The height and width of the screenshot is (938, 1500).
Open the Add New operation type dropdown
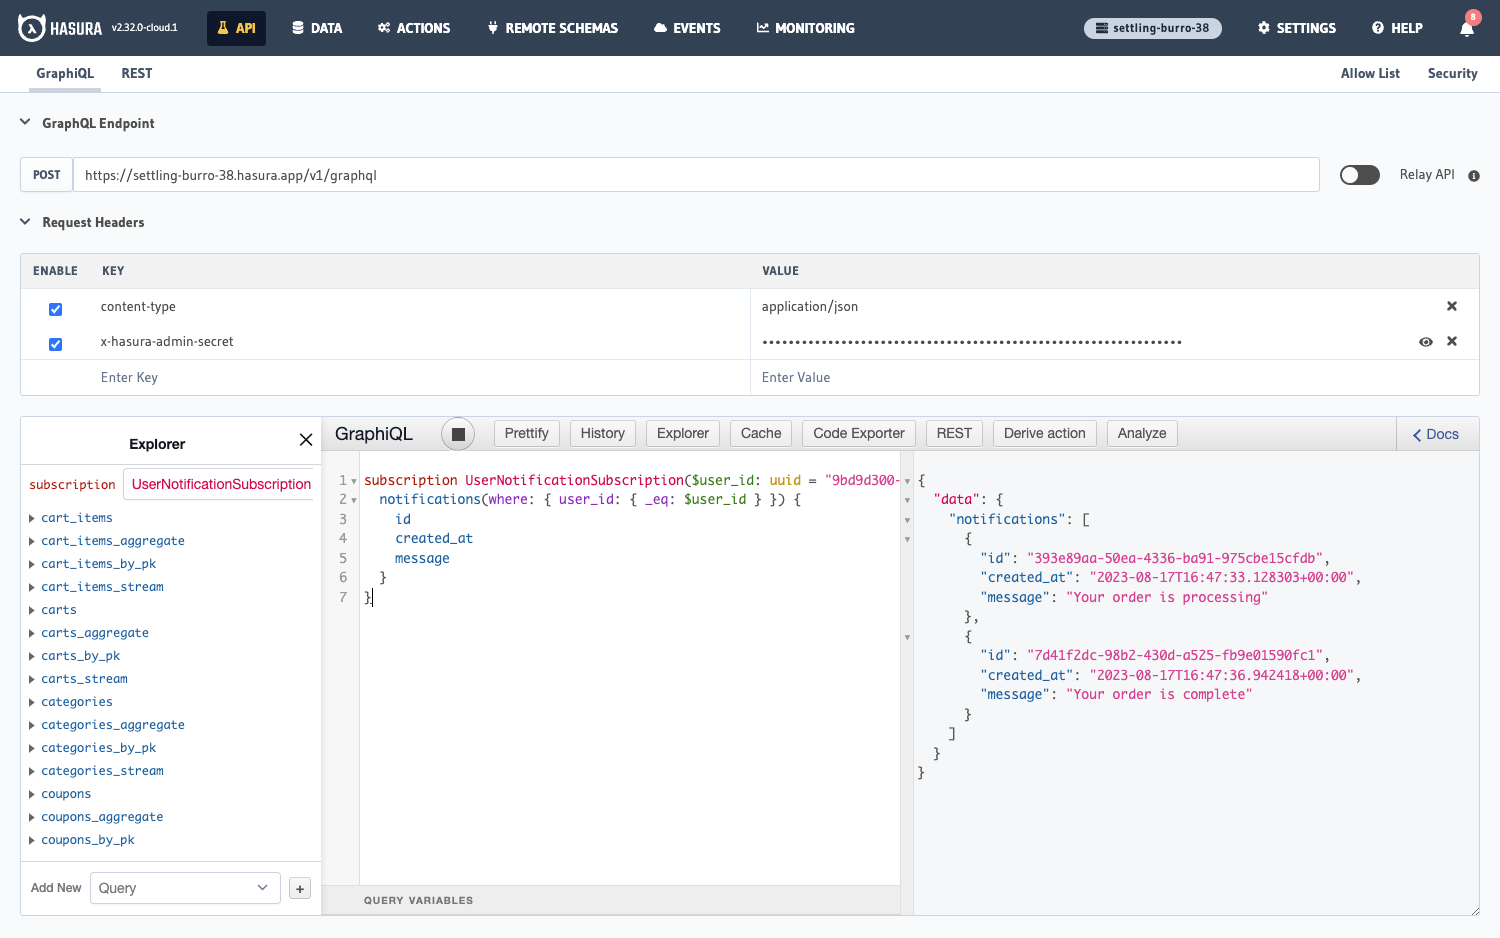tap(184, 888)
